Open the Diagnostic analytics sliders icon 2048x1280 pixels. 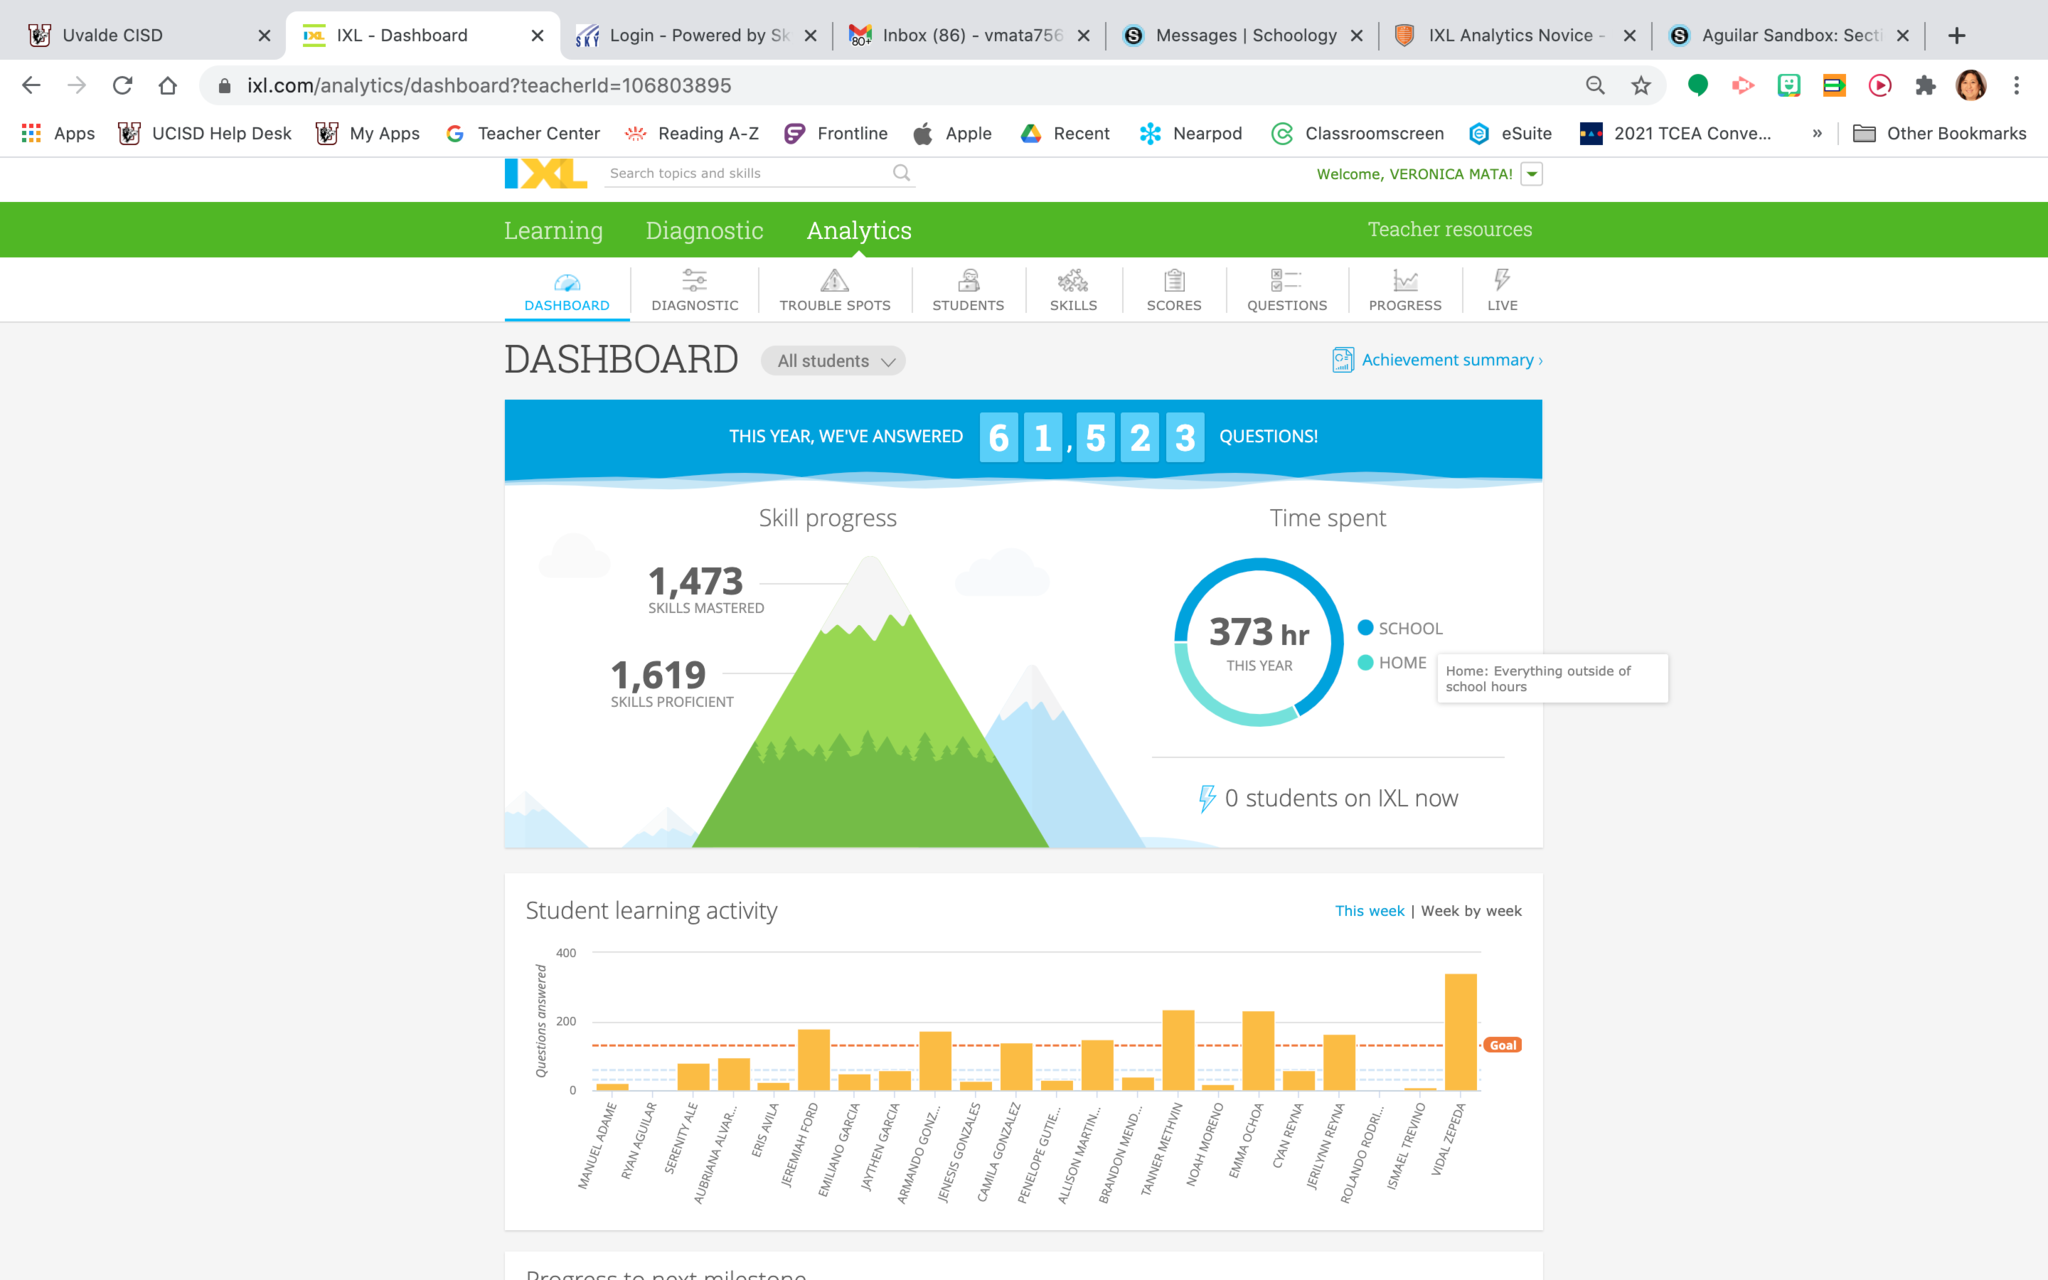(x=694, y=281)
